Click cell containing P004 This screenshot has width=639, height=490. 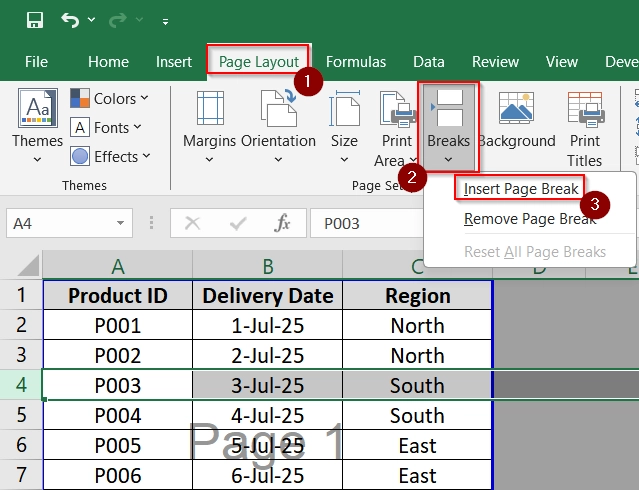pyautogui.click(x=117, y=415)
